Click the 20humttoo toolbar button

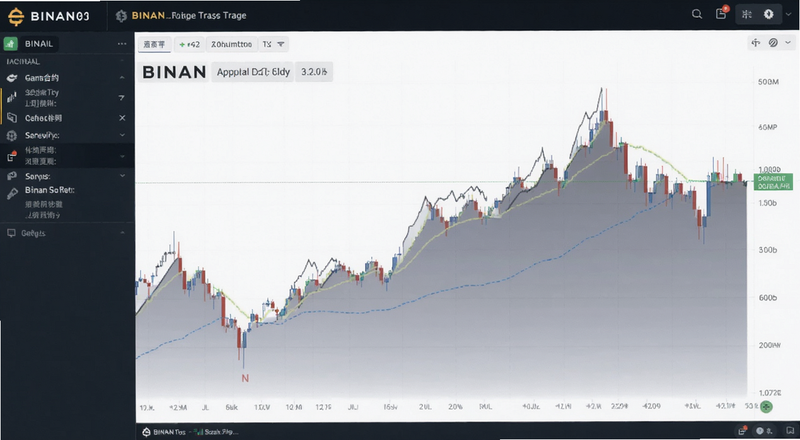coord(231,44)
